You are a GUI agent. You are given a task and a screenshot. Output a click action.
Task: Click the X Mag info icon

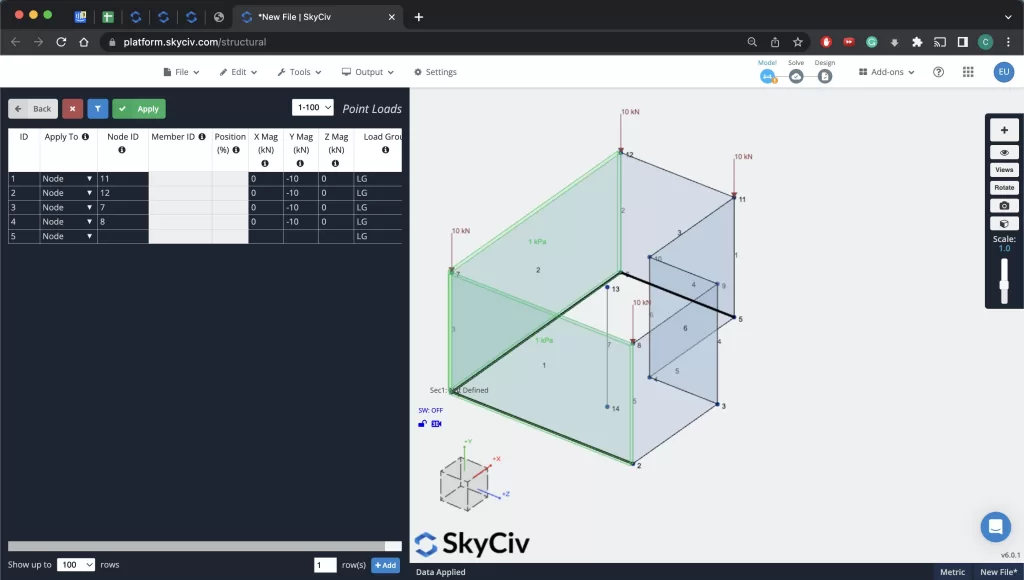point(265,163)
